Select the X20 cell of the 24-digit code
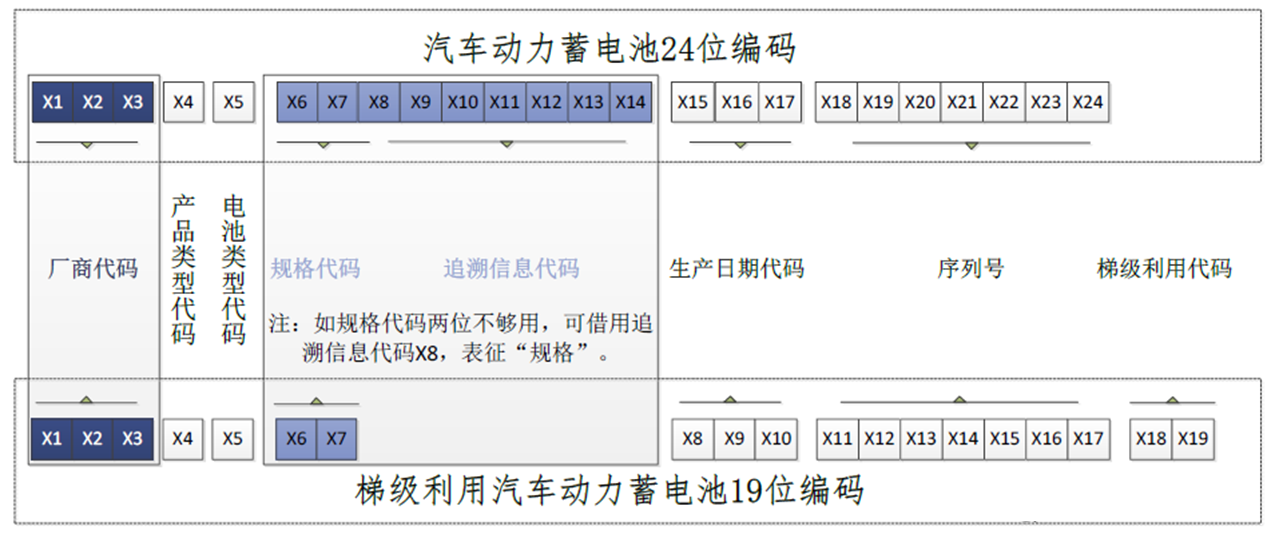Screen dimensions: 1275x558 click(920, 102)
